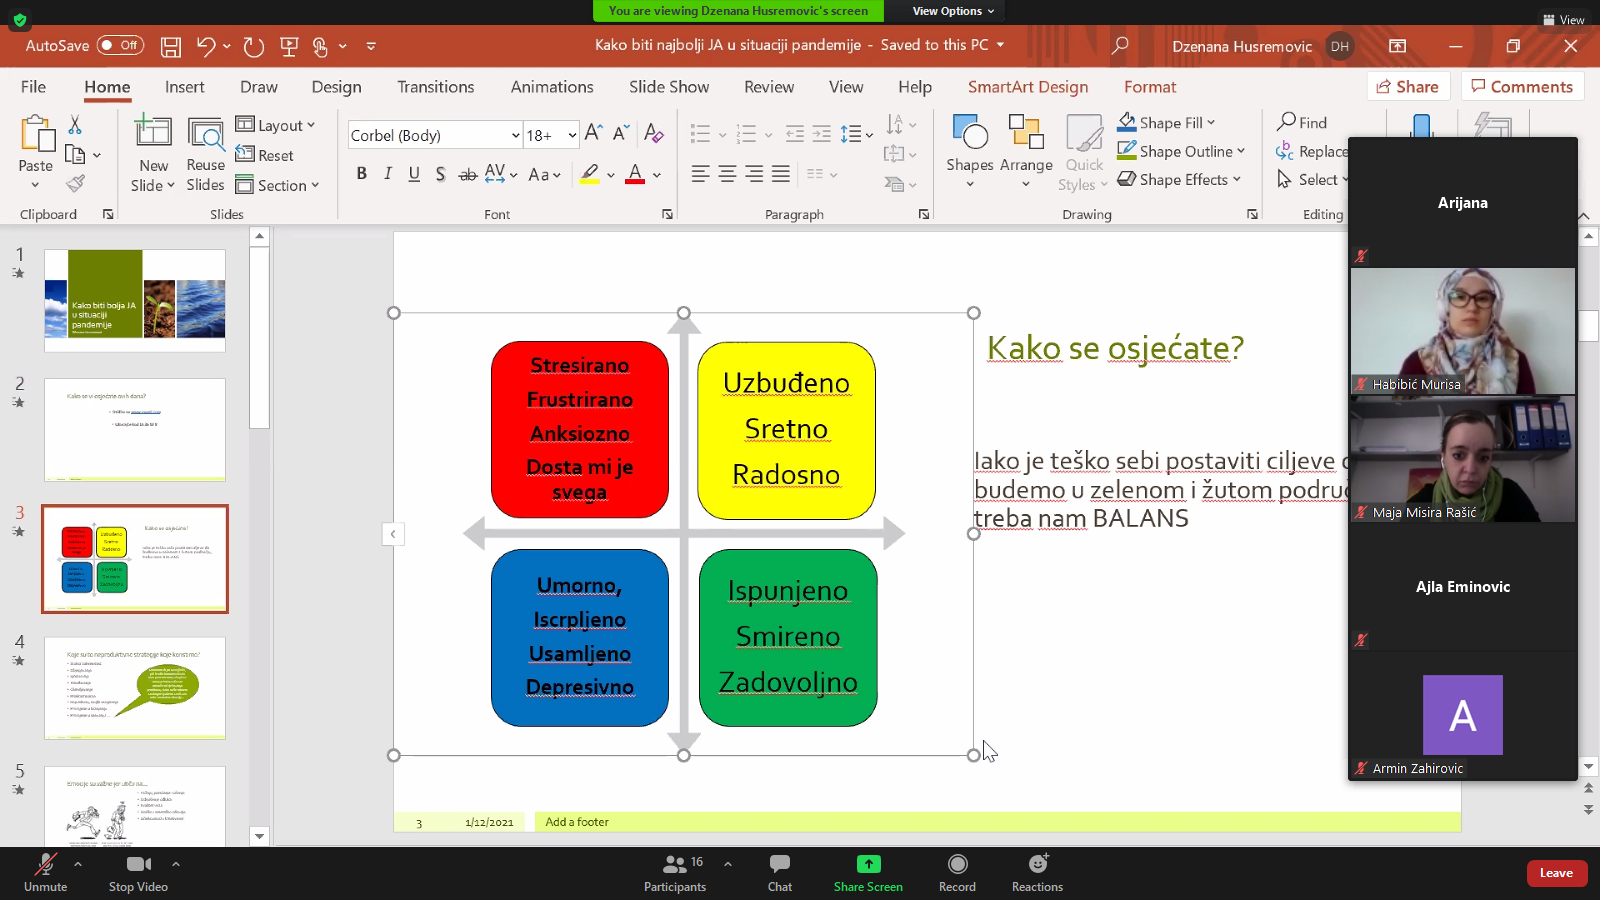Click the Share button
This screenshot has height=900, width=1600.
pos(1408,87)
